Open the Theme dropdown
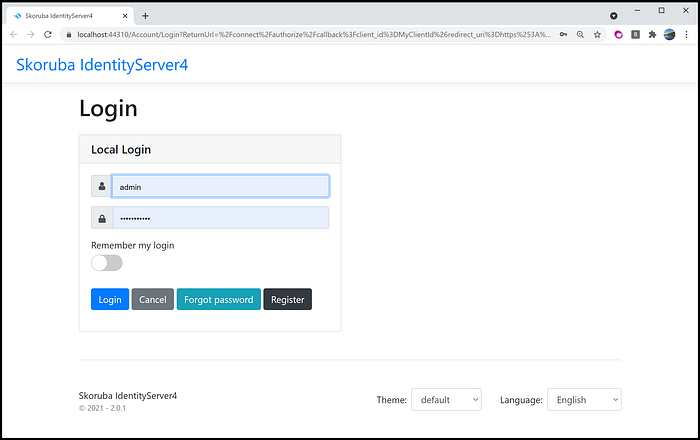Image resolution: width=700 pixels, height=440 pixels. tap(446, 399)
